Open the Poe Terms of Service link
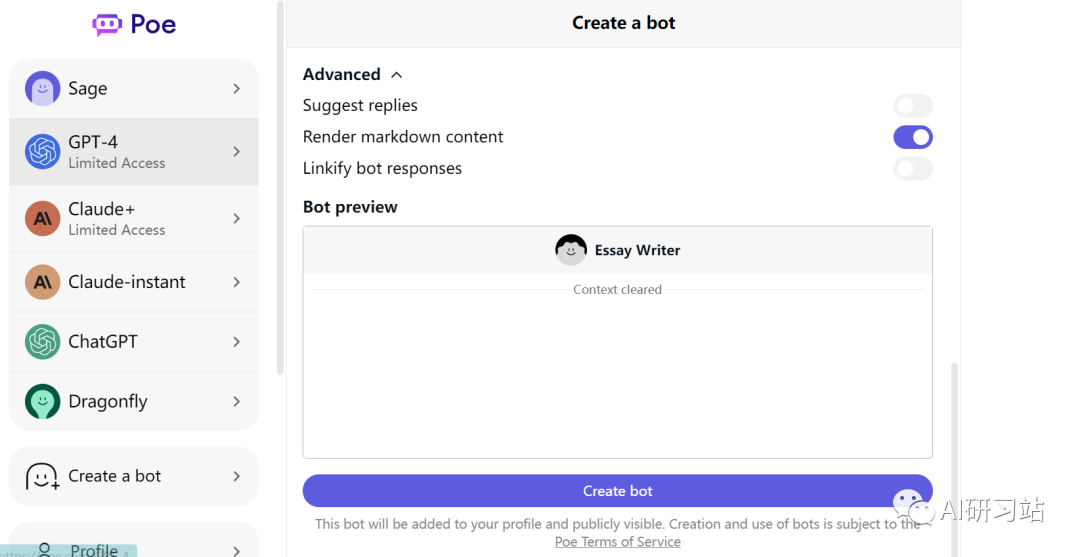This screenshot has height=557, width=1080. tap(618, 542)
